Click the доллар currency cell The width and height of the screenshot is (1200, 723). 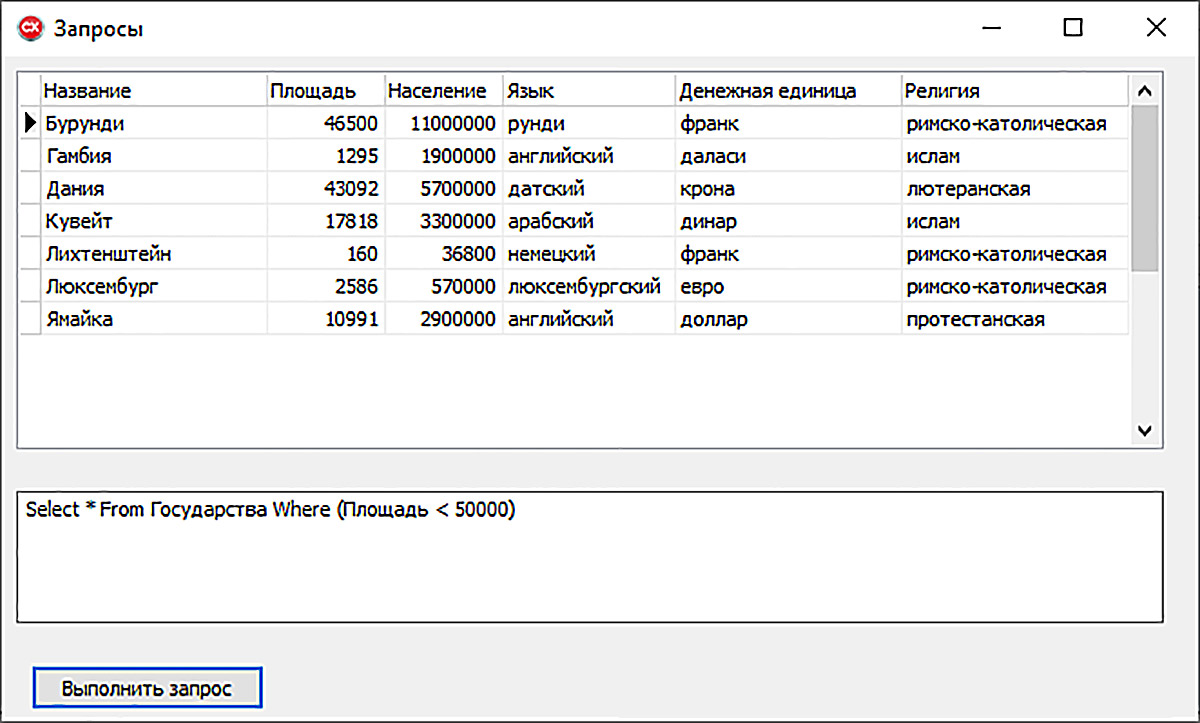tap(788, 319)
